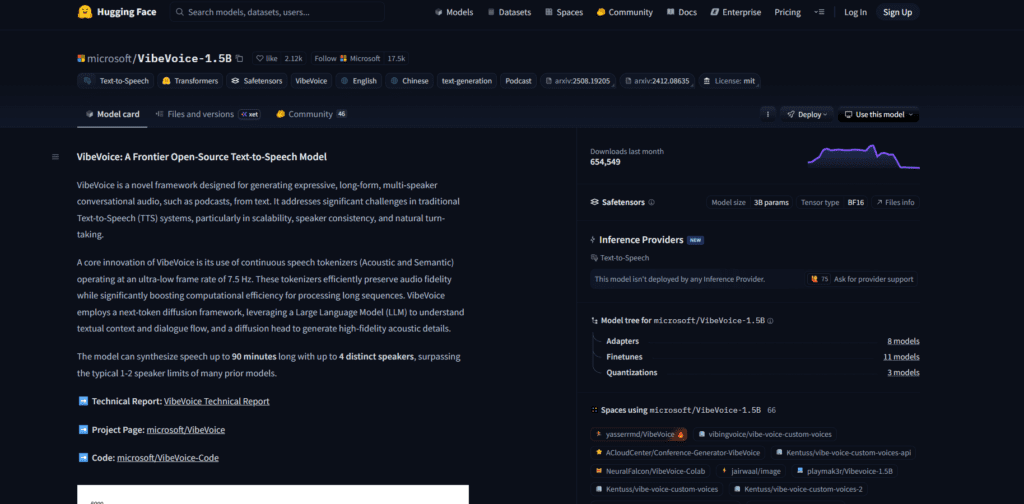The height and width of the screenshot is (504, 1024).
Task: Expand the more navigation menu icon
Action: [820, 12]
